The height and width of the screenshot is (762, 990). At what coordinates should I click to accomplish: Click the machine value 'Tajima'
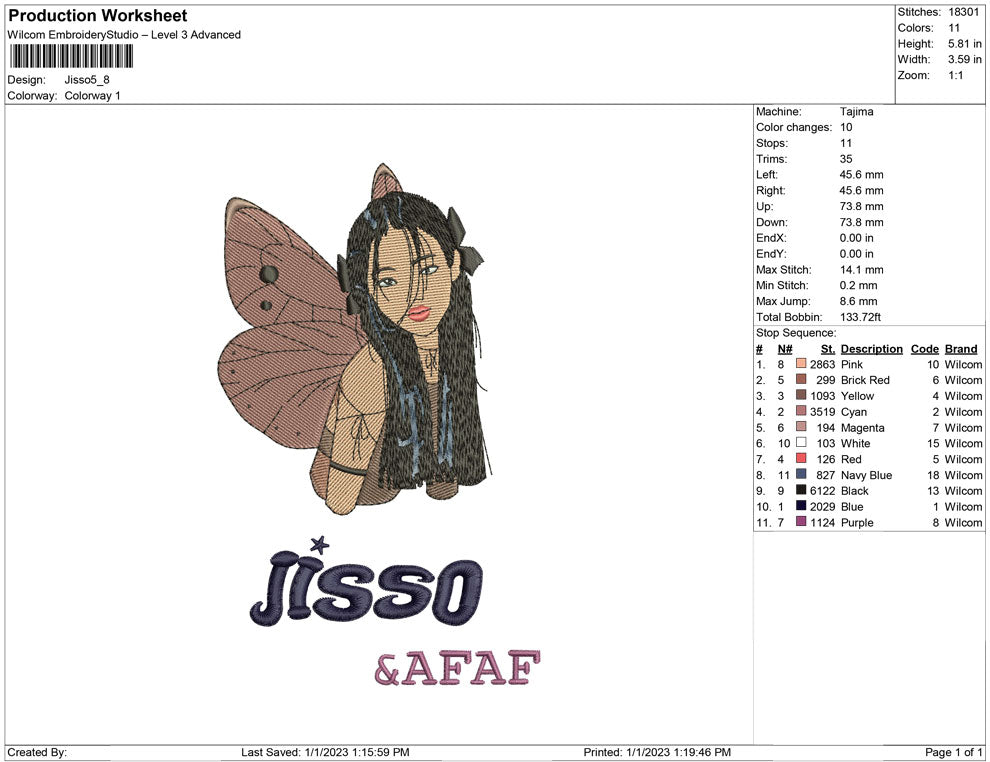coord(856,112)
